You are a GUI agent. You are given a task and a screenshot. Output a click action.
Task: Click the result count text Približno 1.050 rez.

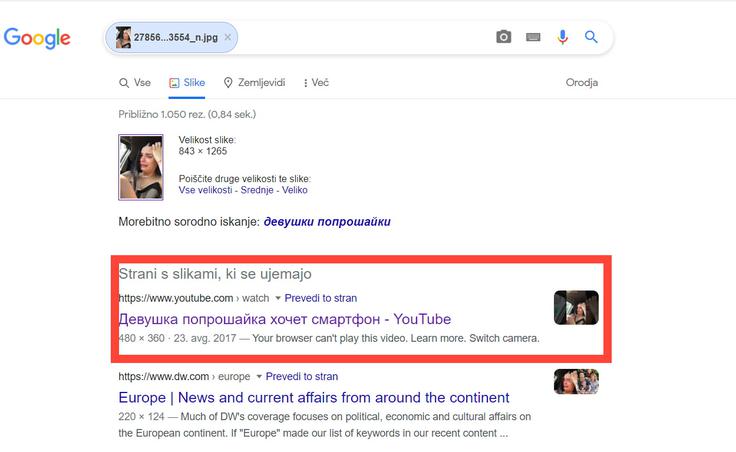click(x=187, y=114)
